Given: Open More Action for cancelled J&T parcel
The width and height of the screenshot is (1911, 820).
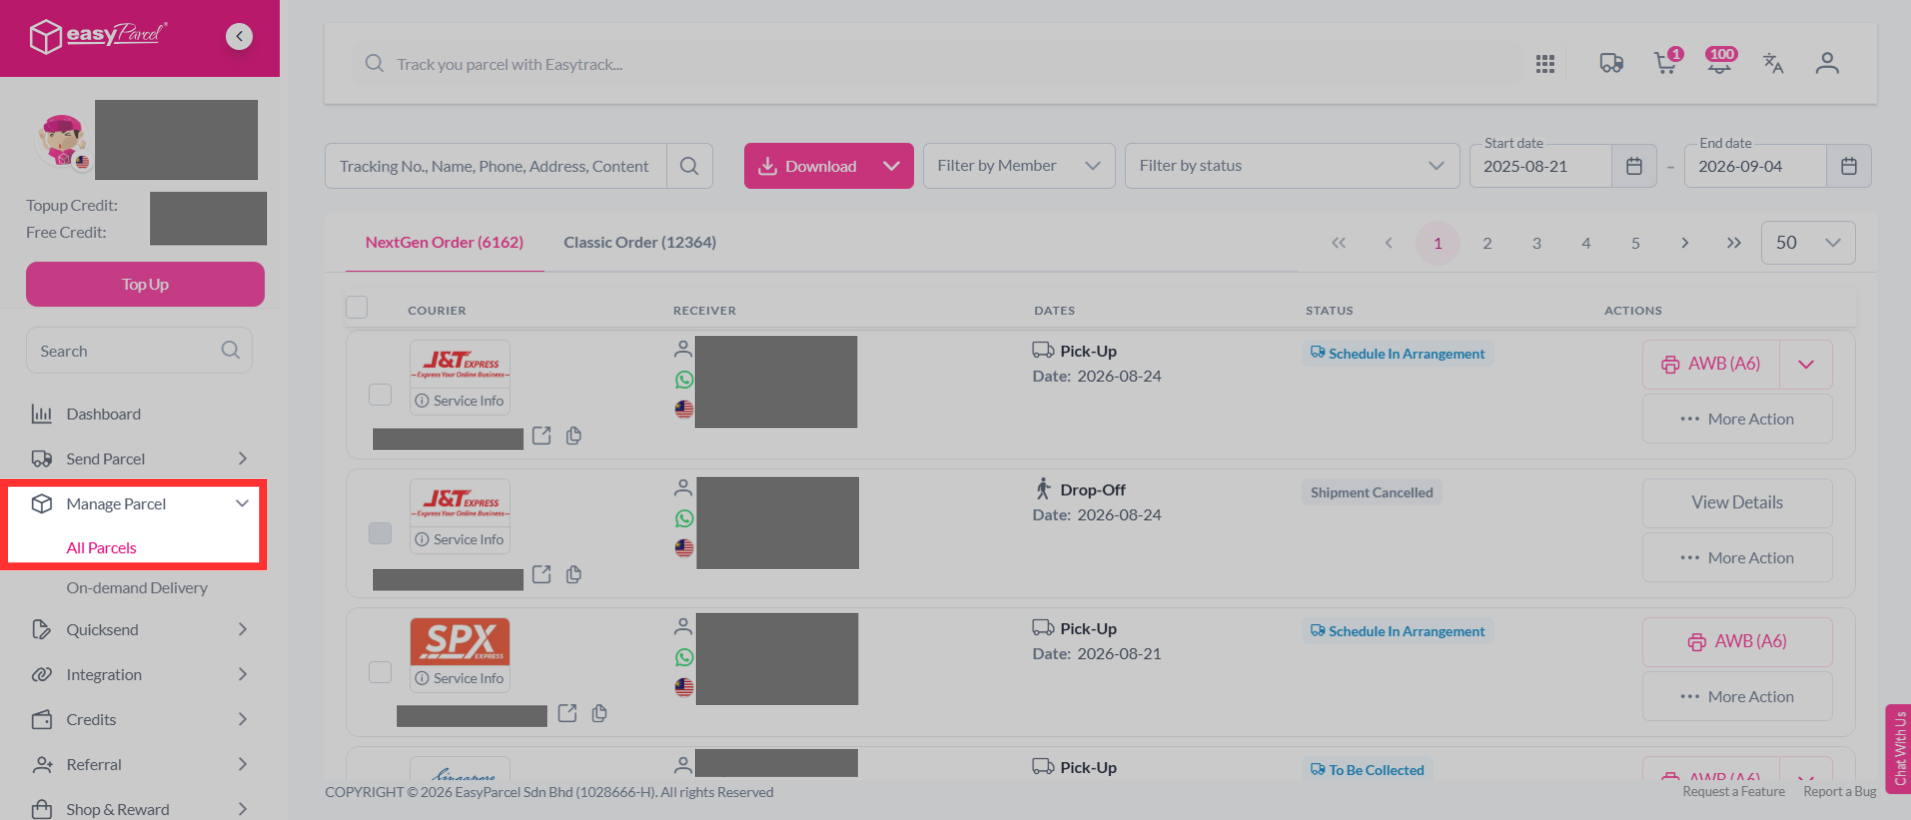Looking at the screenshot, I should click(x=1737, y=558).
